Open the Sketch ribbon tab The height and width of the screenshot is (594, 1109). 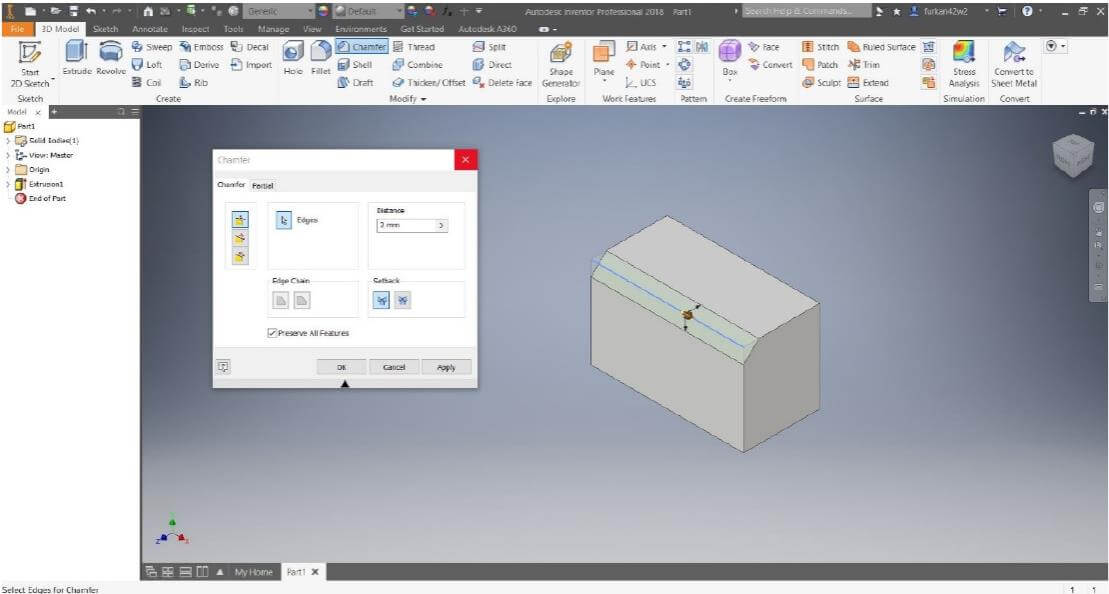(105, 29)
